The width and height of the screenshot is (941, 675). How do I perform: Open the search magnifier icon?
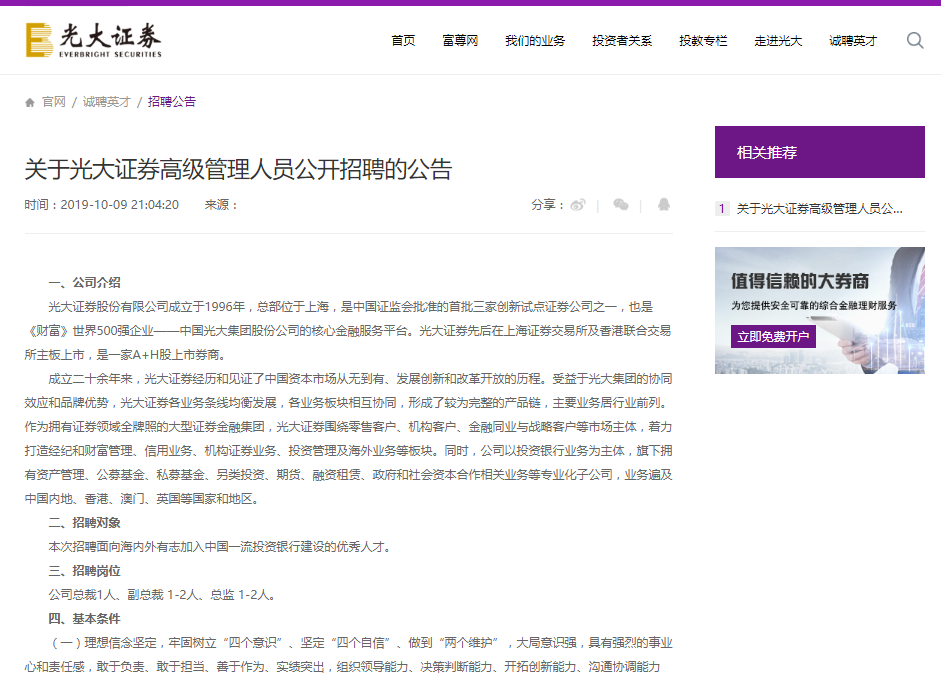[x=915, y=40]
